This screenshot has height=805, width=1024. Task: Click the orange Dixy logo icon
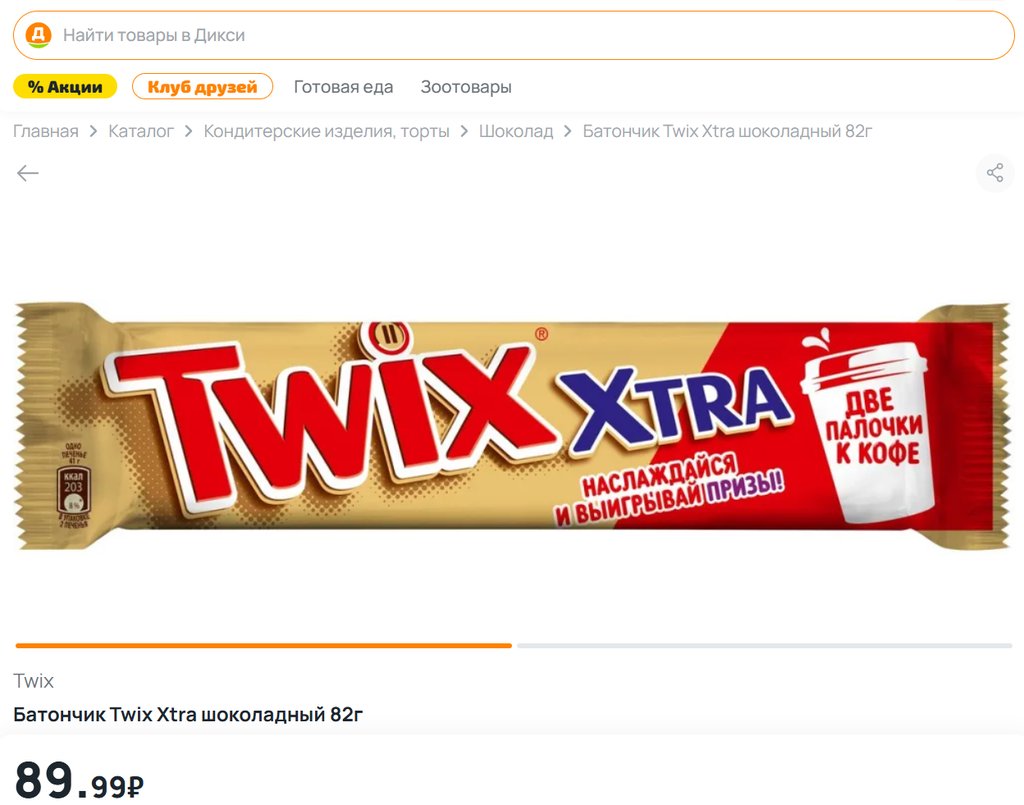point(39,35)
